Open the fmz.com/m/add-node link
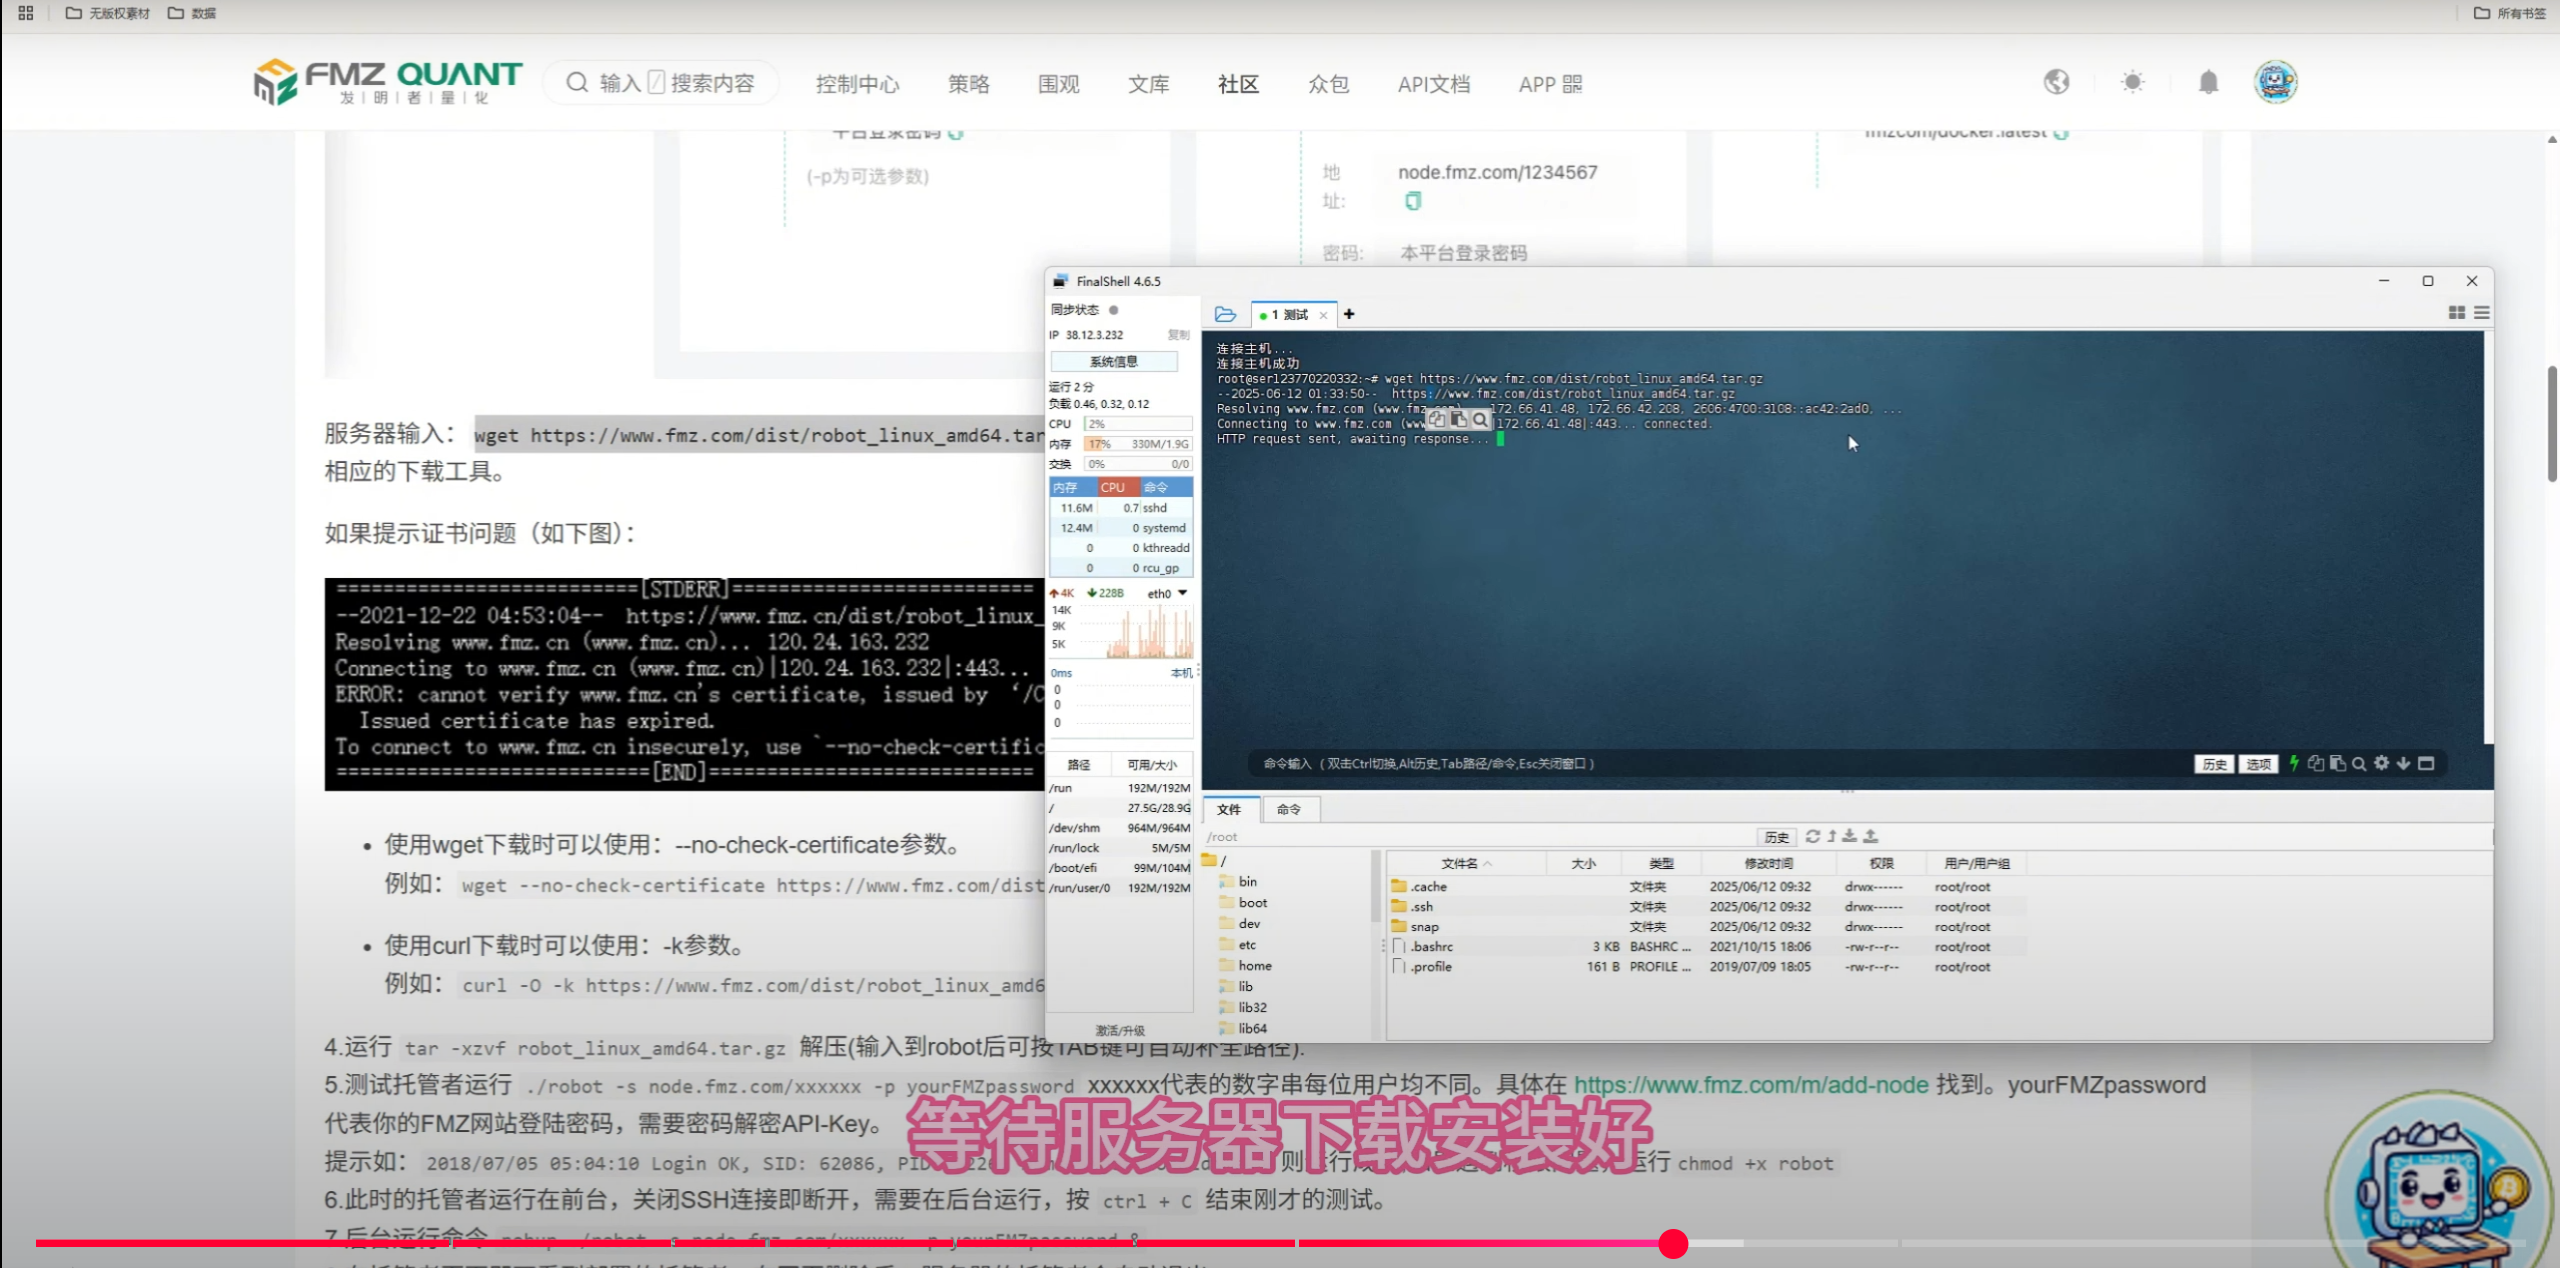Viewport: 2560px width, 1268px height. point(1751,1085)
